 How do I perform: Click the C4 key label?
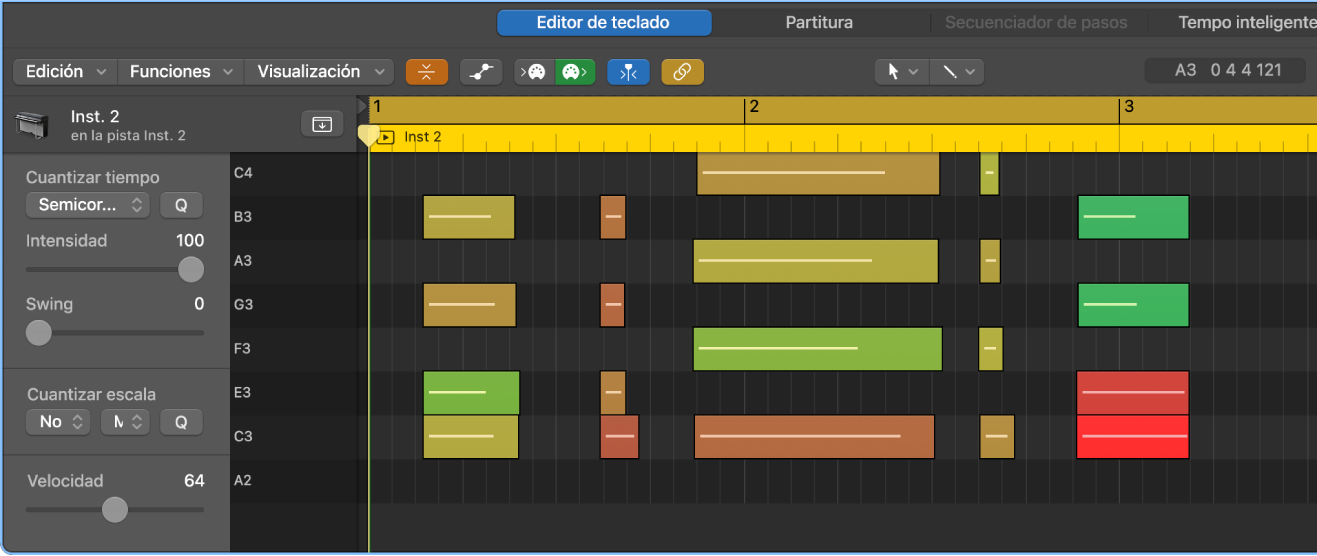(x=243, y=173)
